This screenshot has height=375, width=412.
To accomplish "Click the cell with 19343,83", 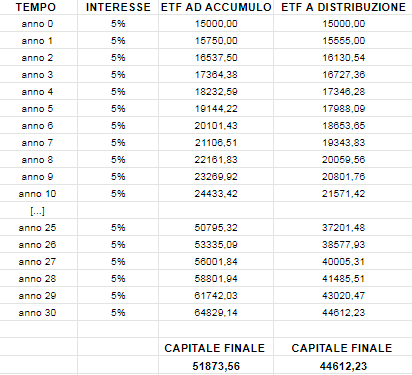I will coord(343,143).
